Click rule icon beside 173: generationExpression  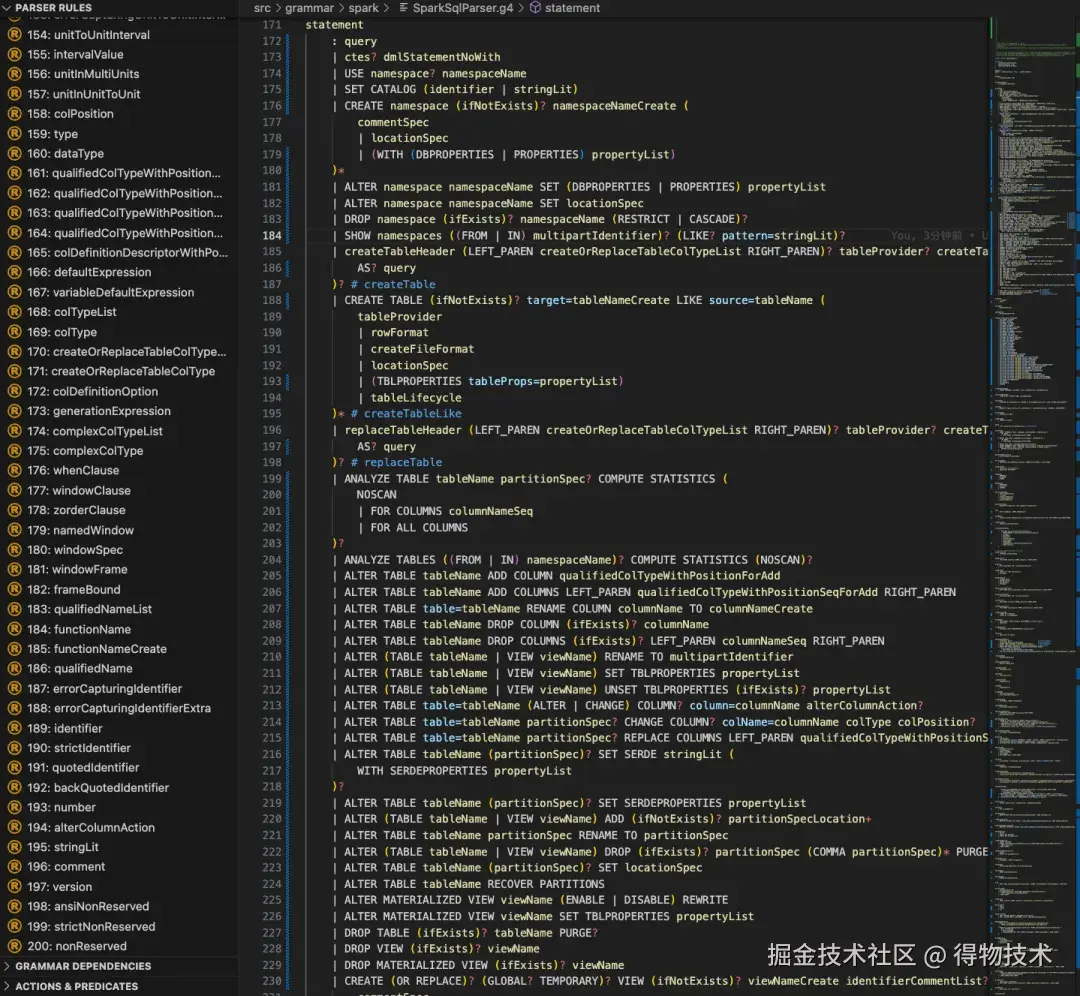tap(14, 411)
